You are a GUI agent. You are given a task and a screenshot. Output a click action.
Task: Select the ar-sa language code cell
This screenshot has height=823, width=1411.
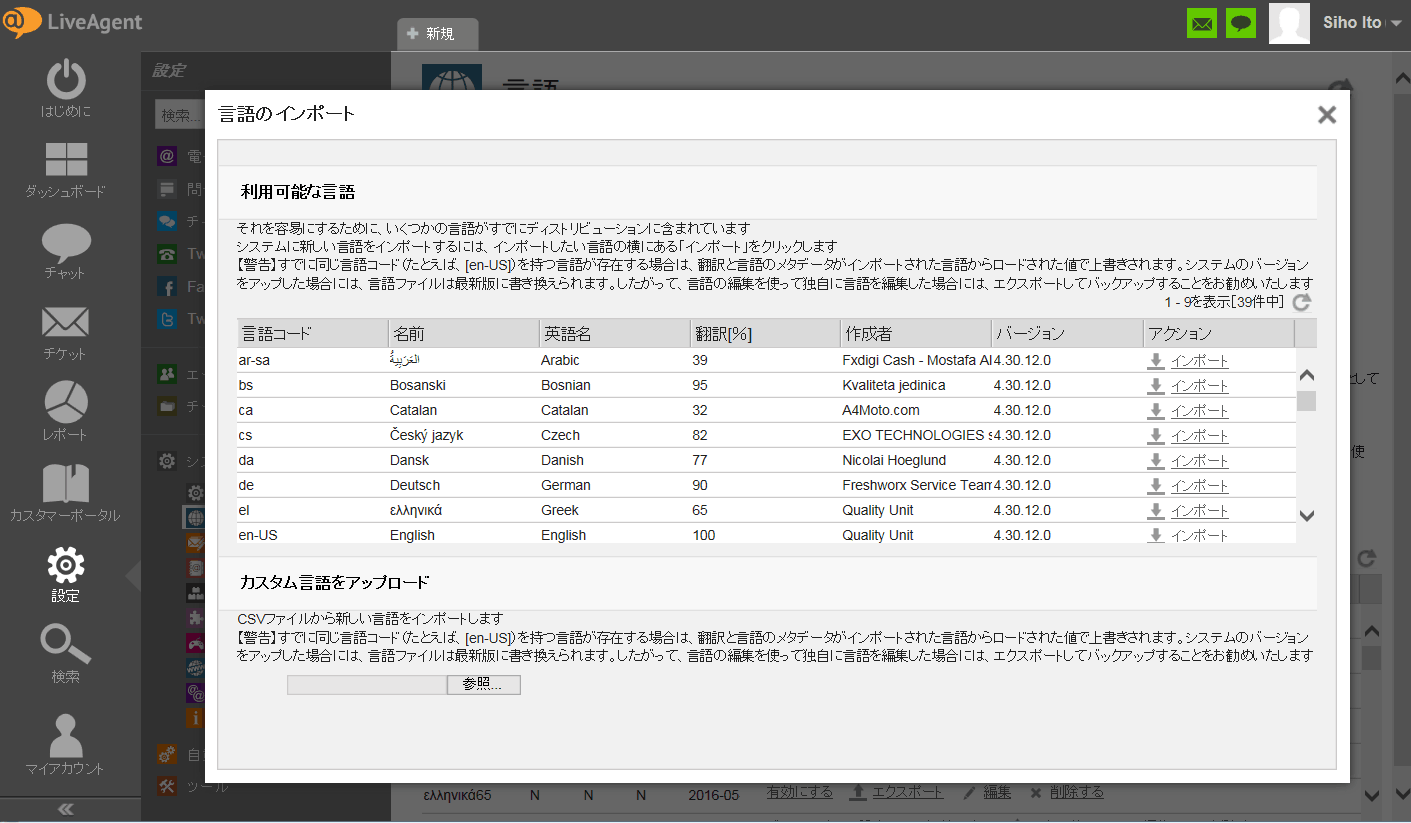click(x=312, y=360)
